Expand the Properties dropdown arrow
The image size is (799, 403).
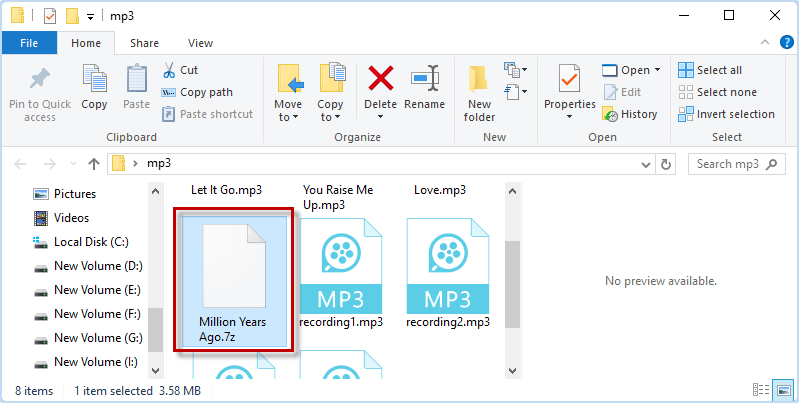[x=570, y=117]
